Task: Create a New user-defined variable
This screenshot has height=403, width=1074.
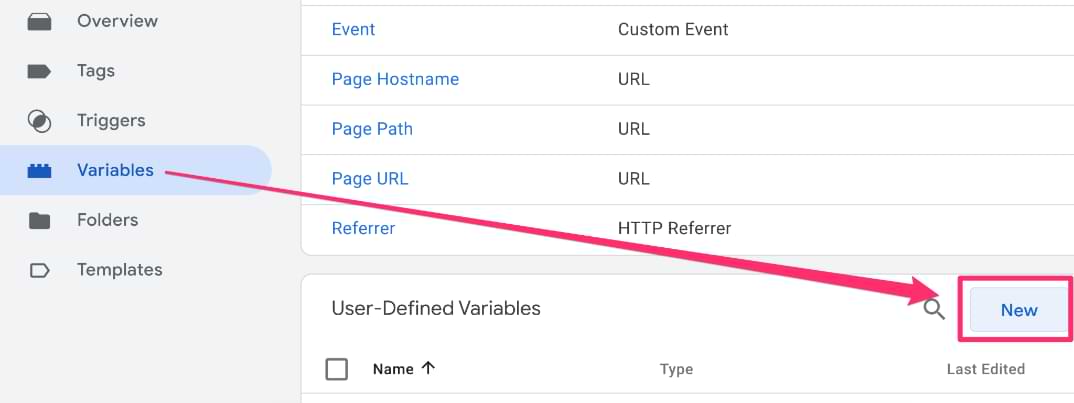Action: (x=1019, y=310)
